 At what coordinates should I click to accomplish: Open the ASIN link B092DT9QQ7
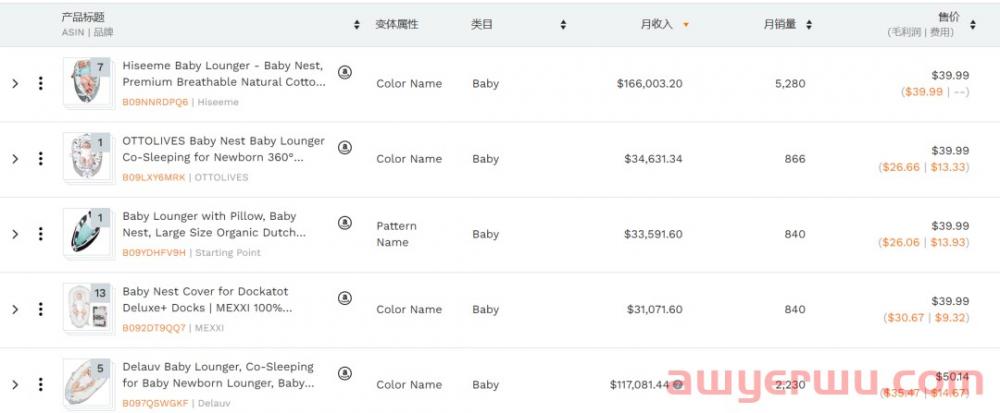pyautogui.click(x=155, y=328)
